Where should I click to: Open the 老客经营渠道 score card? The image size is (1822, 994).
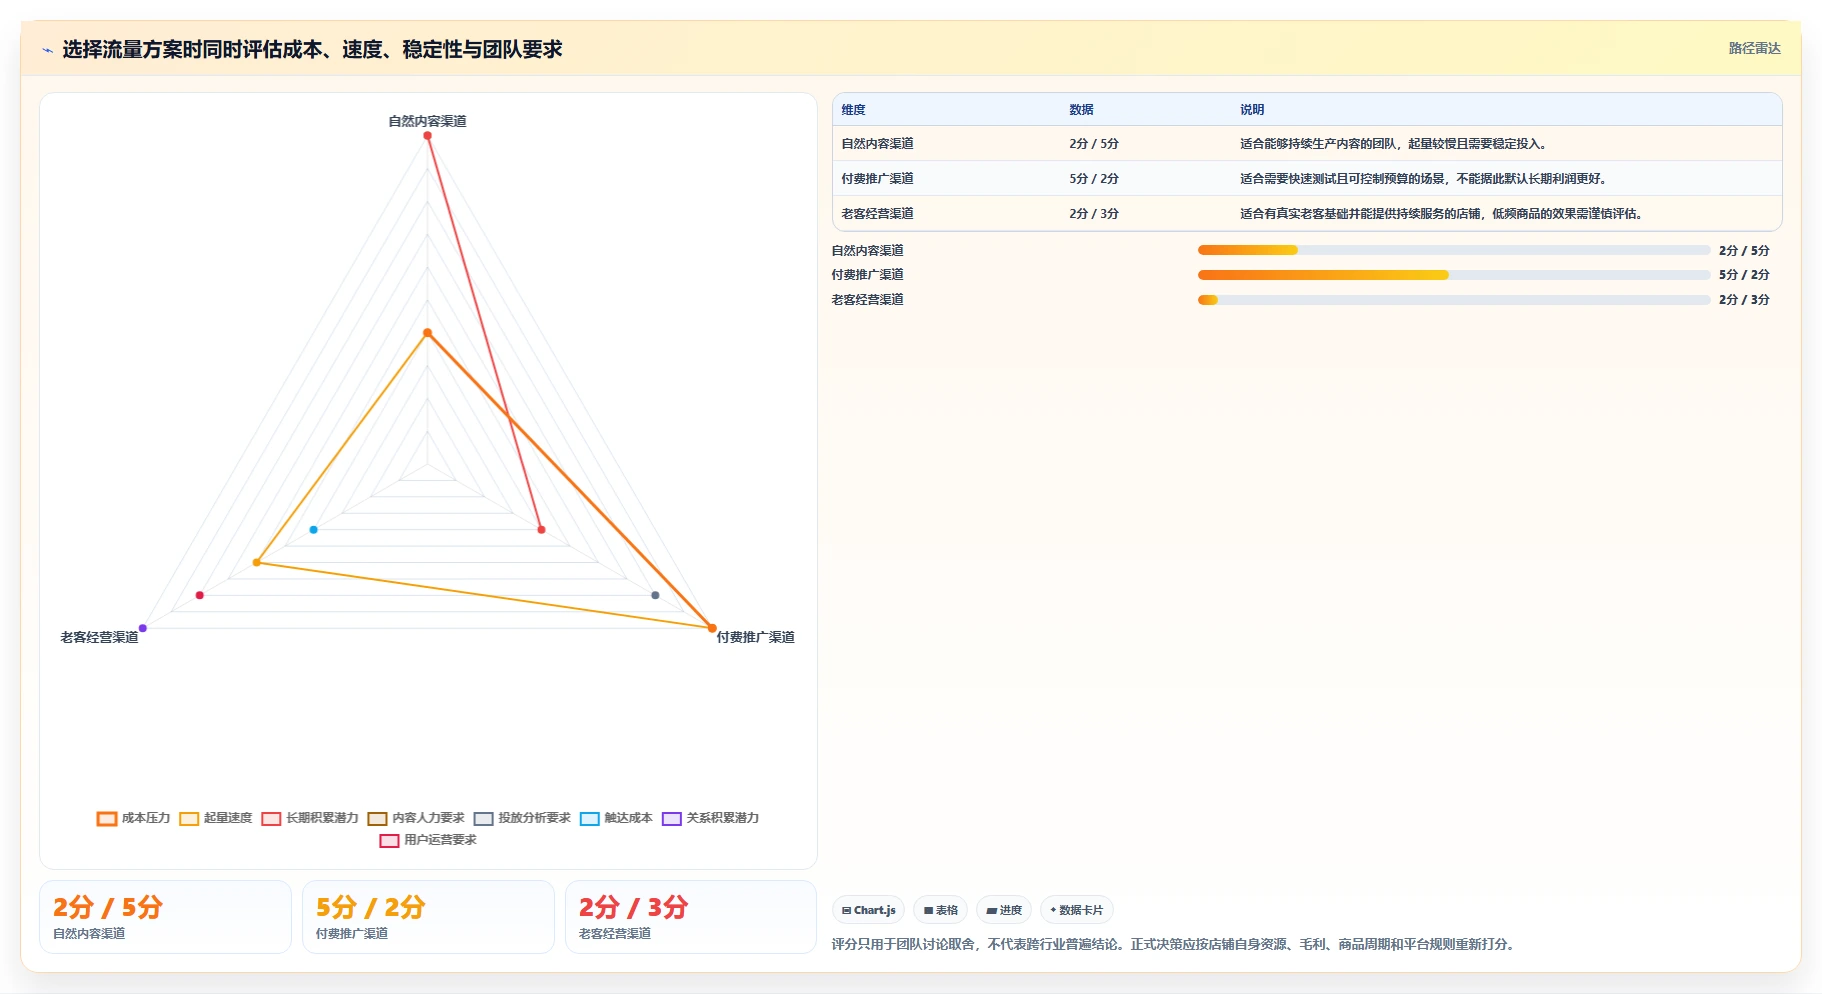691,917
